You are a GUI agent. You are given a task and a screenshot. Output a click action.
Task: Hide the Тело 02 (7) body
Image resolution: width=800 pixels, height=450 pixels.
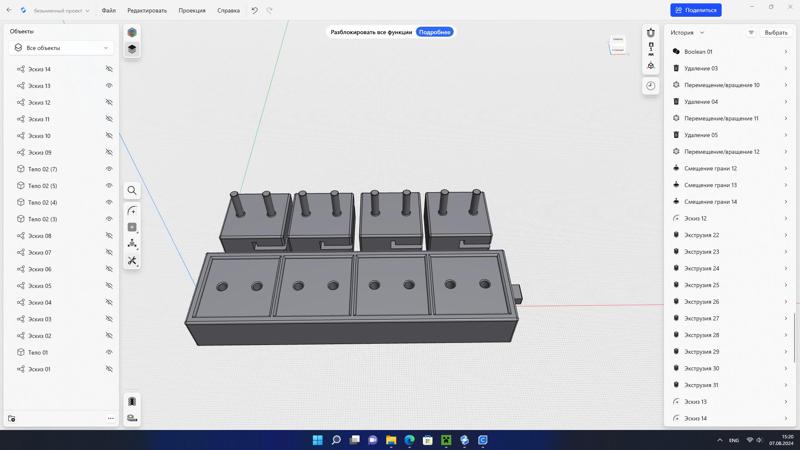[x=109, y=169]
